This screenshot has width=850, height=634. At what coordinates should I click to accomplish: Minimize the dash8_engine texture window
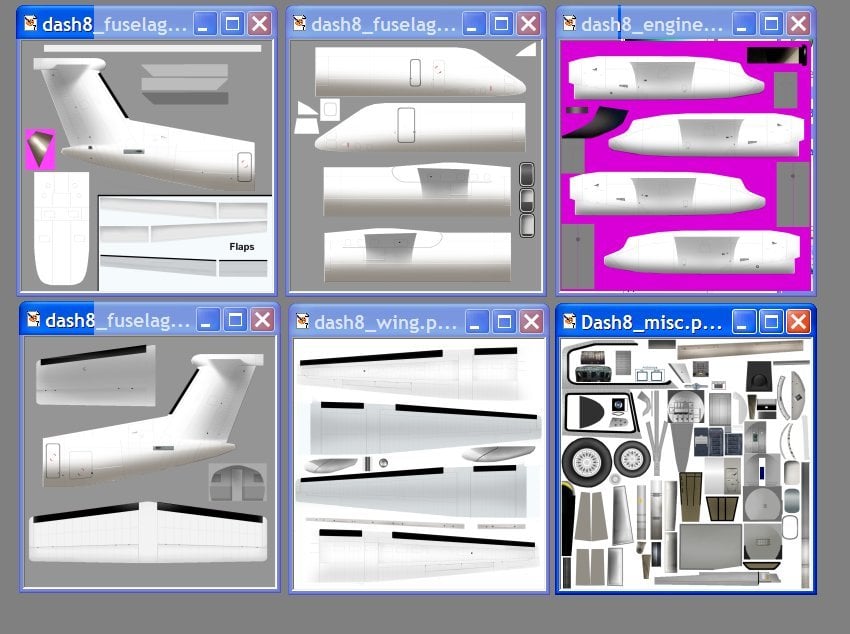(743, 24)
